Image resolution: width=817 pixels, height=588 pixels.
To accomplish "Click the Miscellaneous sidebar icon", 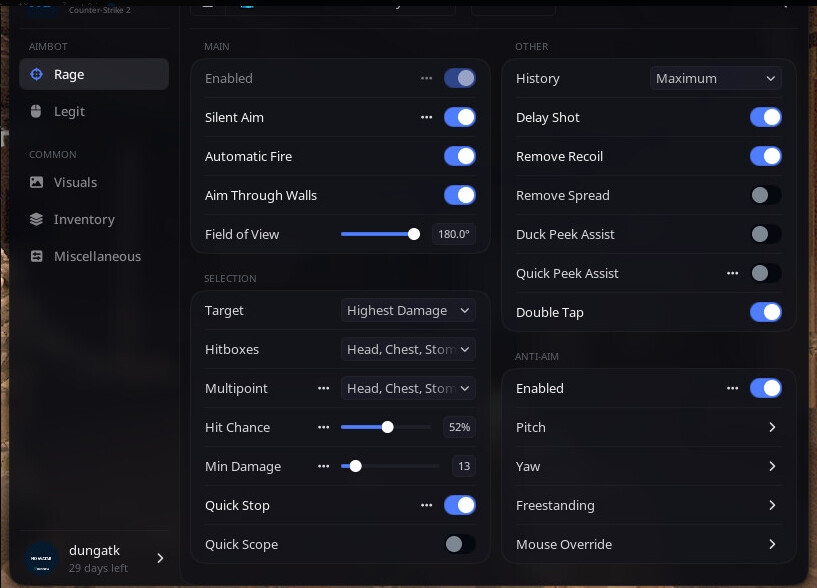I will [37, 256].
